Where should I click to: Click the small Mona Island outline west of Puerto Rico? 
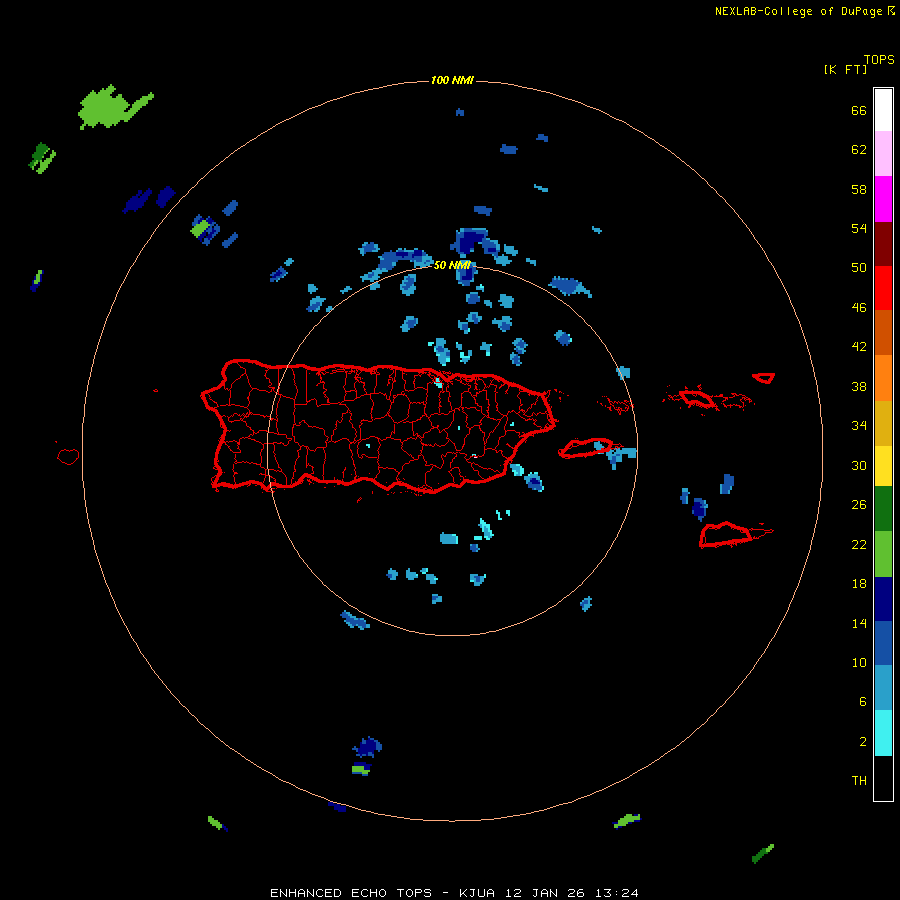pyautogui.click(x=68, y=456)
